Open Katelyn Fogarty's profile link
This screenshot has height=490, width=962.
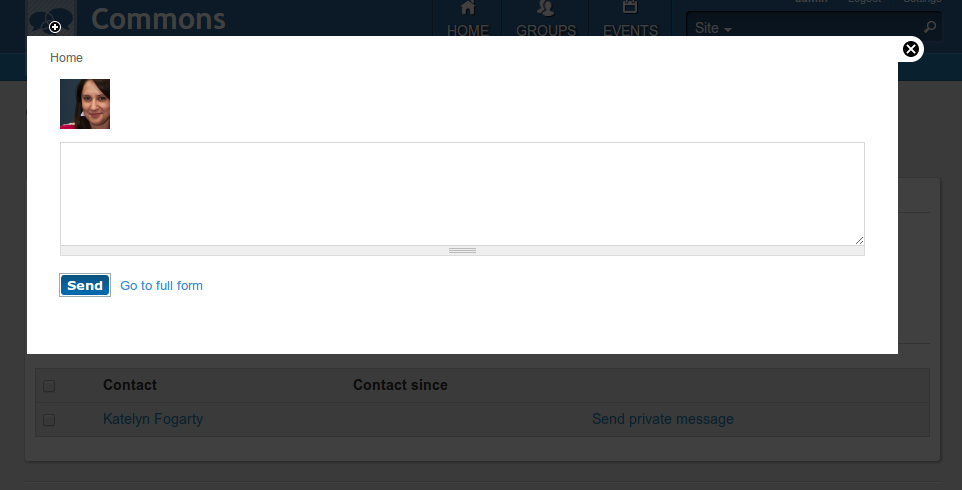153,419
